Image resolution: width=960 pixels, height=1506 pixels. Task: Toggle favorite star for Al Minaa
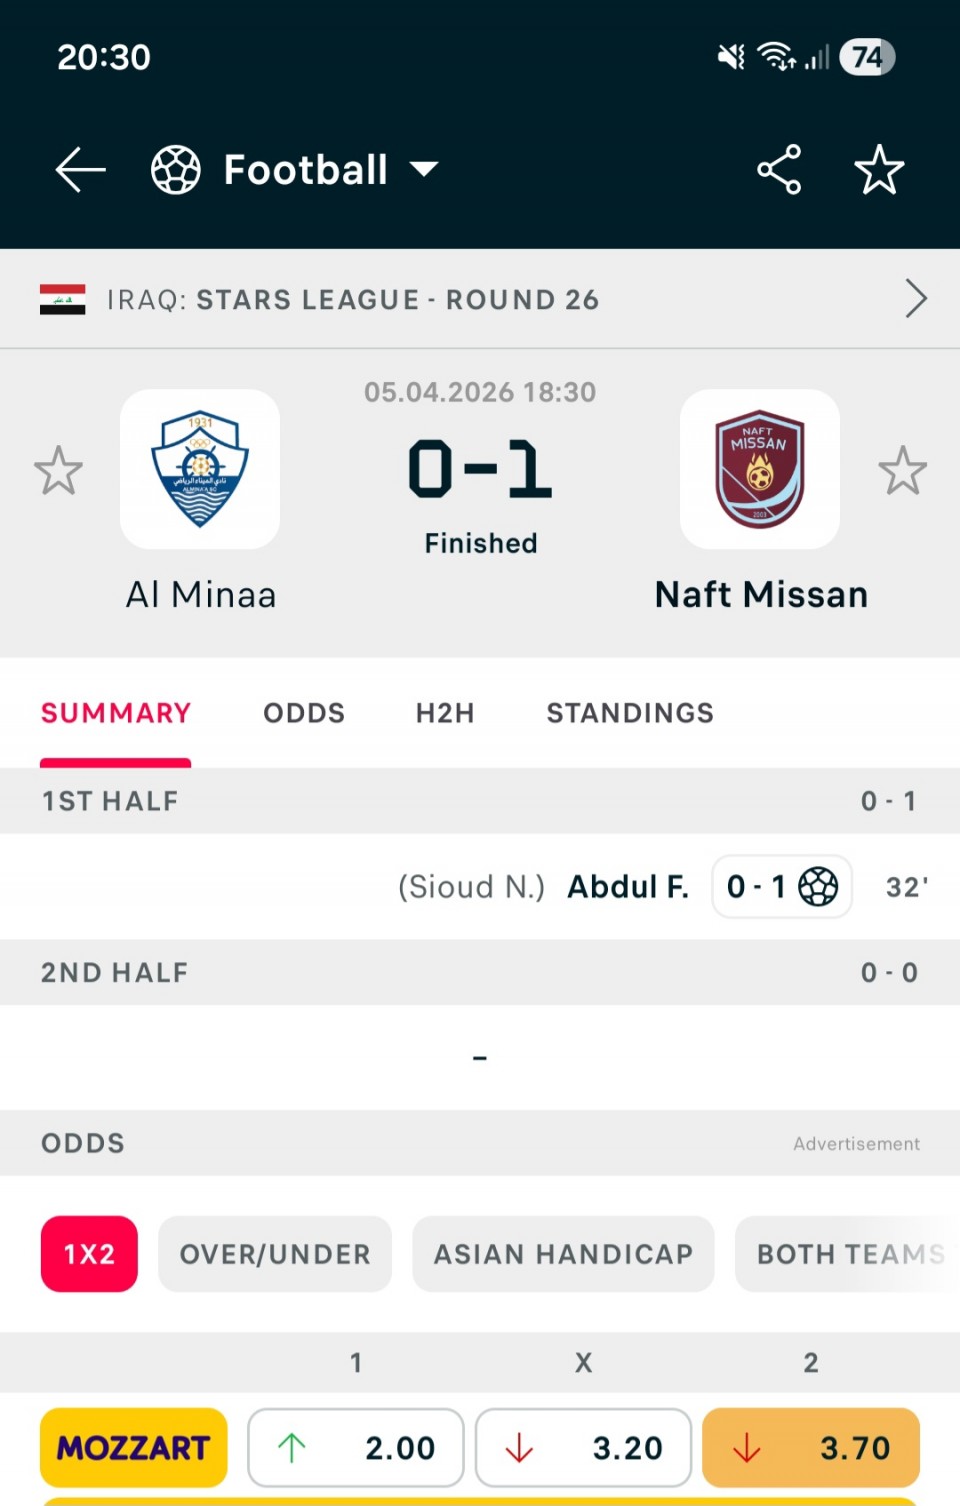tap(58, 470)
